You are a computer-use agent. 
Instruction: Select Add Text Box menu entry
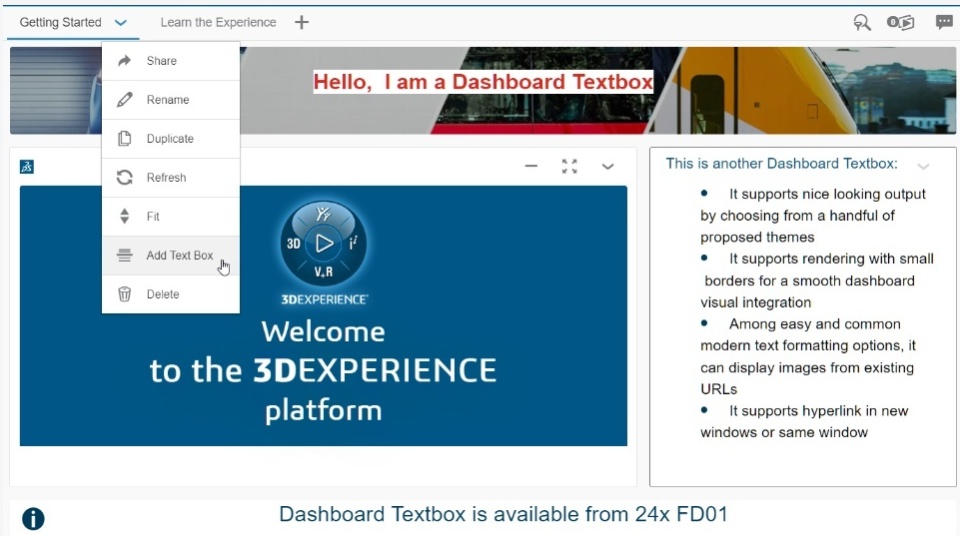[x=171, y=255]
